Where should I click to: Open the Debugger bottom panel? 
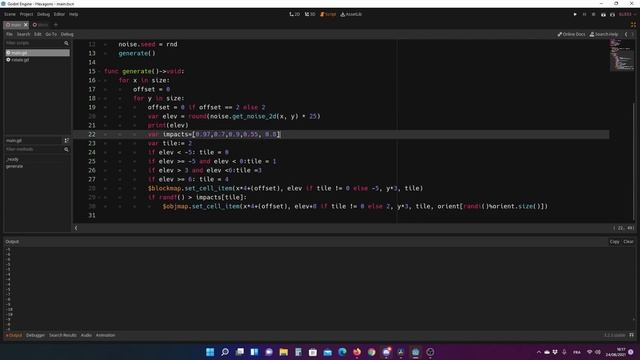click(35, 335)
